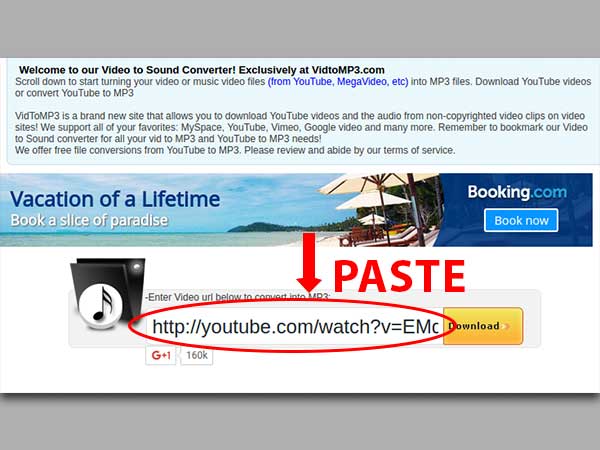
Task: Open the Booking.com logo
Action: point(516,191)
